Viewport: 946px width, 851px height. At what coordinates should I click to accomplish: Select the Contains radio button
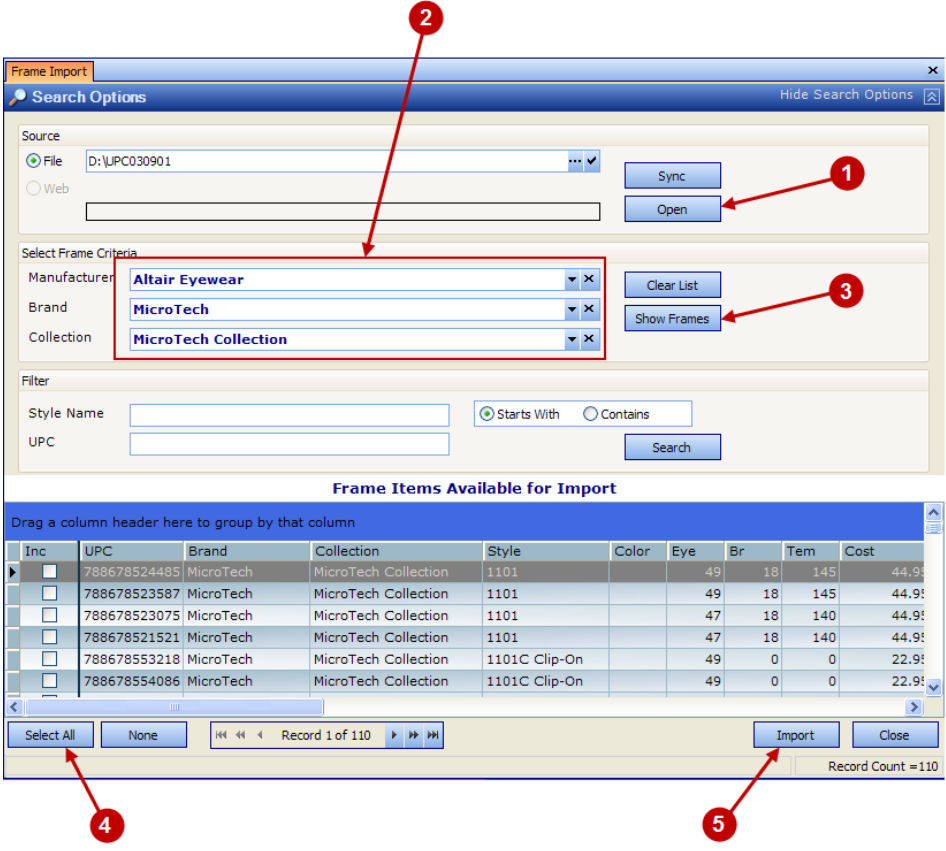point(591,413)
